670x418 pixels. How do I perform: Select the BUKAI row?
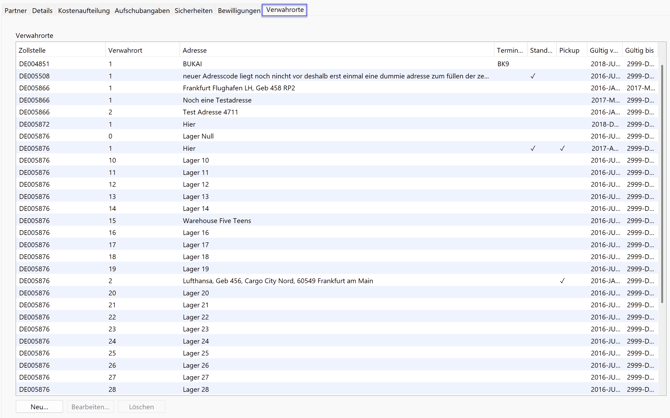(x=192, y=64)
